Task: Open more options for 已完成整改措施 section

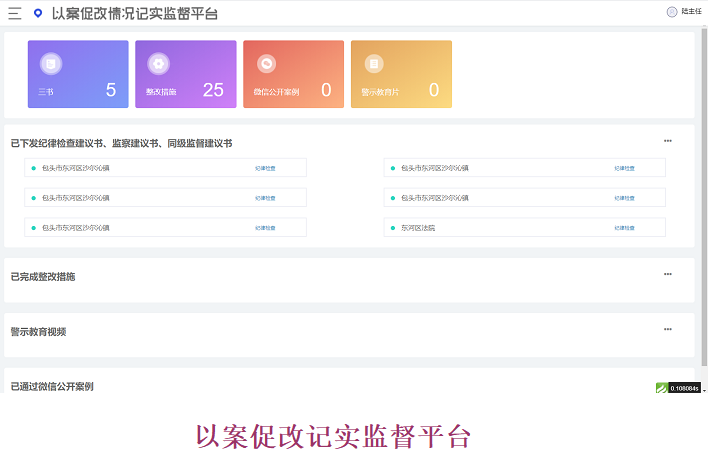Action: pyautogui.click(x=668, y=274)
